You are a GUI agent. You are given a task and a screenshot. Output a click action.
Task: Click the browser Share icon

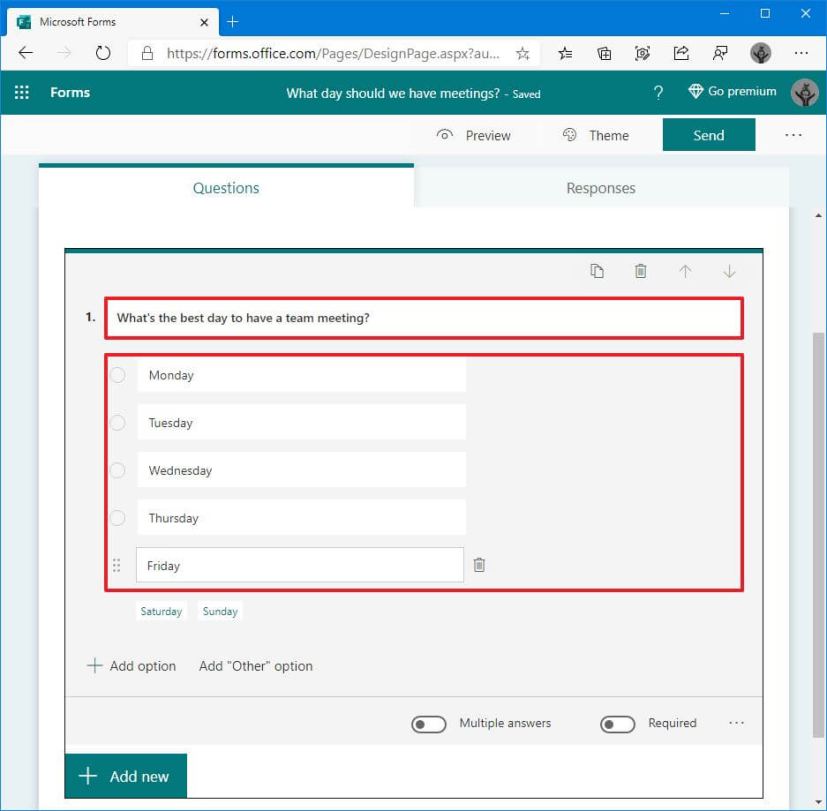(681, 53)
